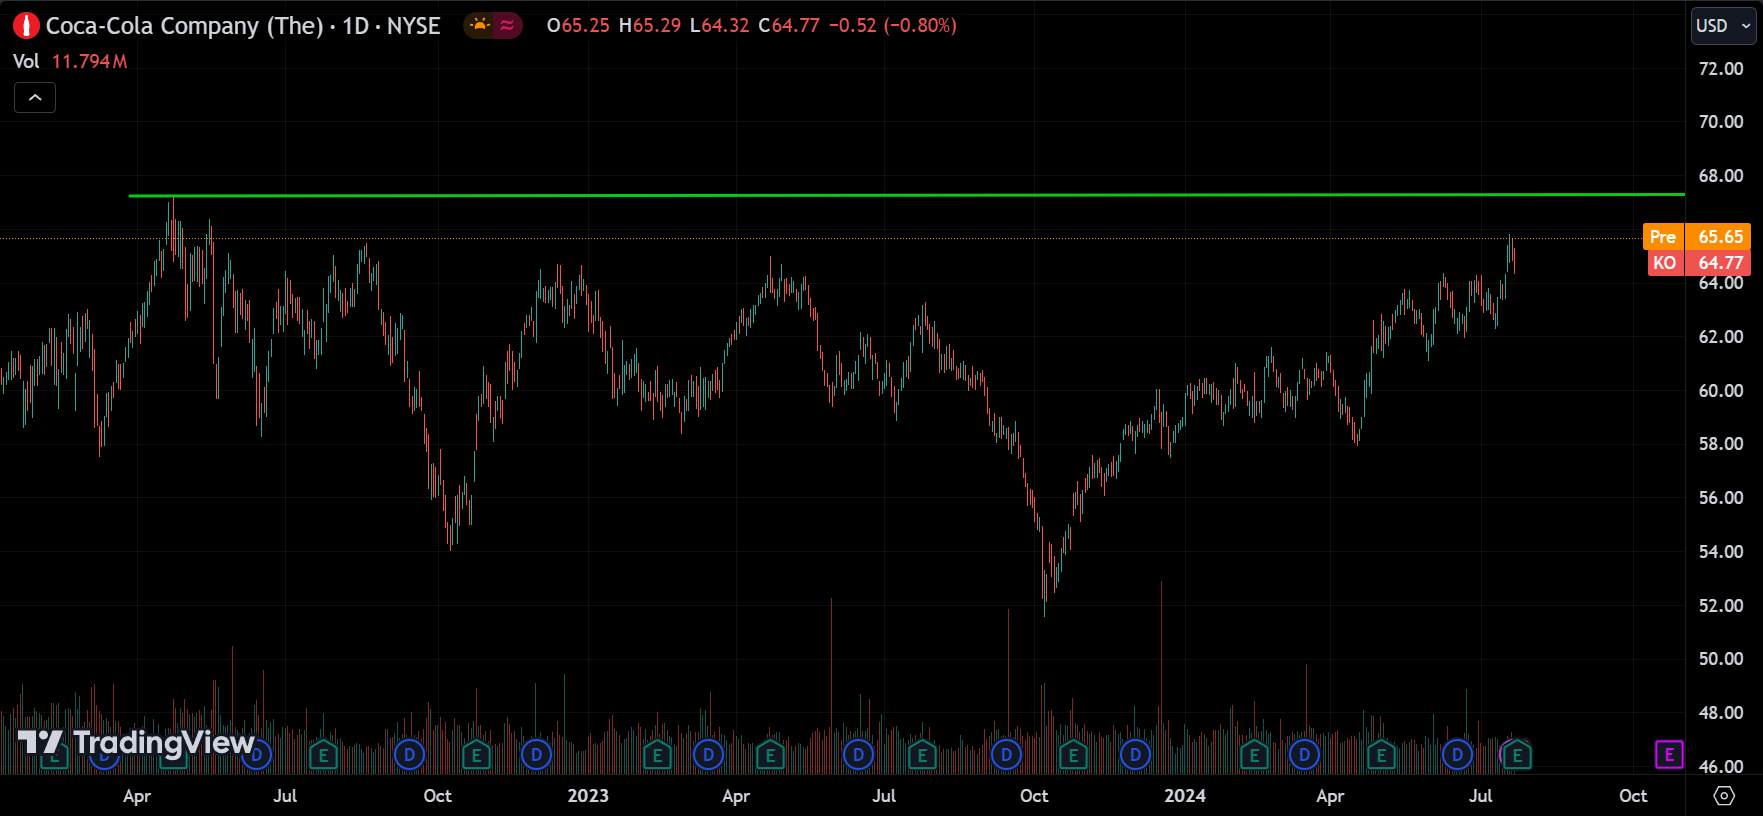Viewport: 1763px width, 816px height.
Task: Open the earnings E marker of February 2023
Action: click(657, 756)
